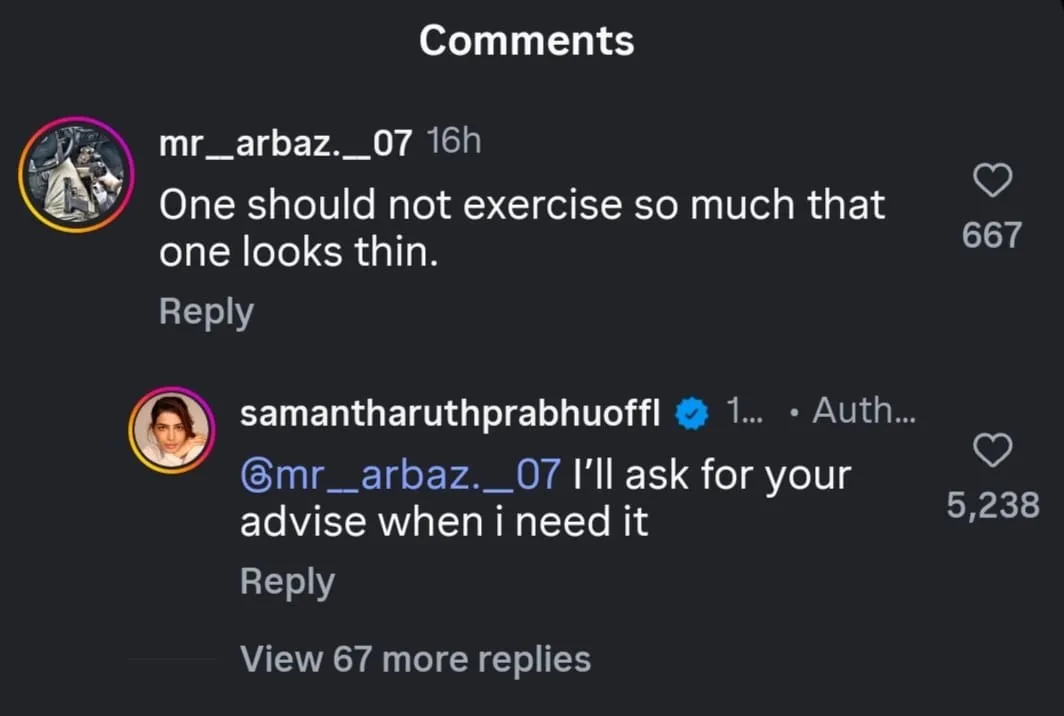The height and width of the screenshot is (716, 1064).
Task: View the 667 likes count
Action: (x=992, y=236)
